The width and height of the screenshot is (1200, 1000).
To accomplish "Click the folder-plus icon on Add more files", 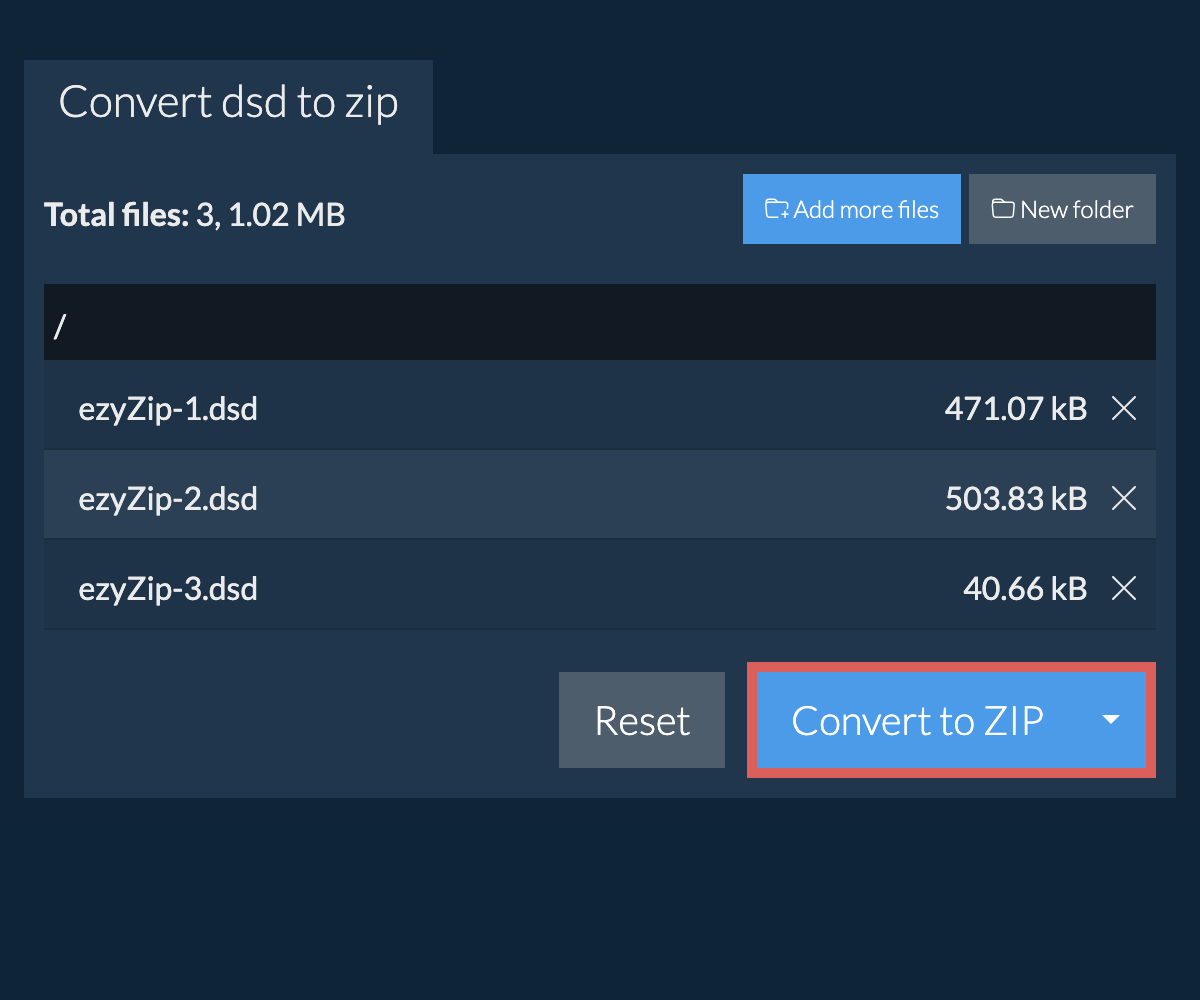I will click(x=777, y=209).
